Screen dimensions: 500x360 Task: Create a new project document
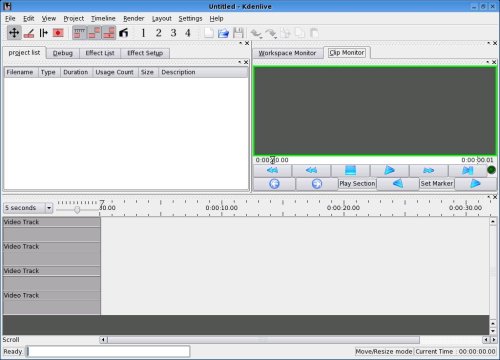coord(209,33)
